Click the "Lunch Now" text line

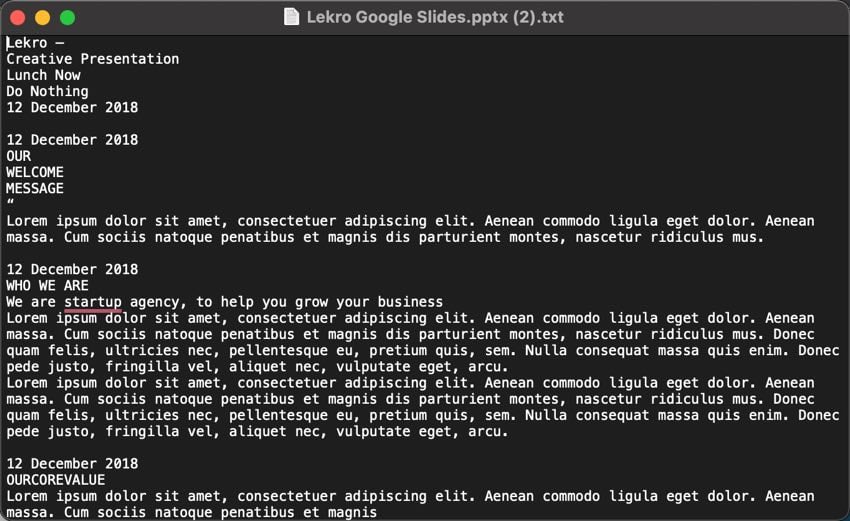point(43,75)
